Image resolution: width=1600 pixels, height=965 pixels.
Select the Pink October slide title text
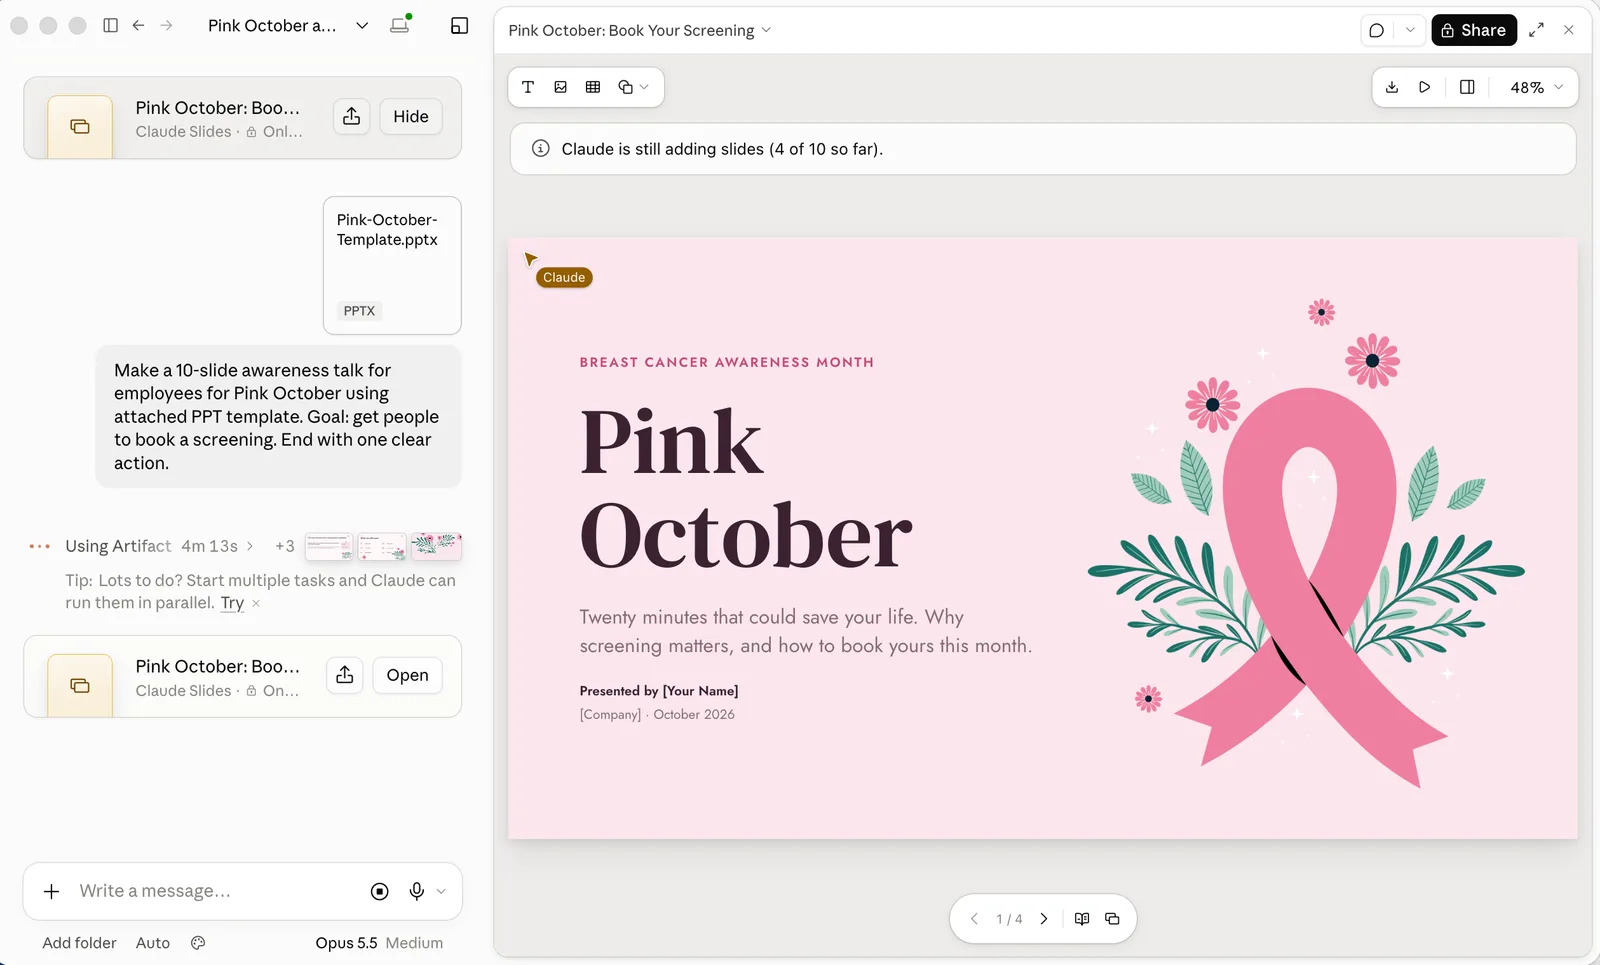746,488
